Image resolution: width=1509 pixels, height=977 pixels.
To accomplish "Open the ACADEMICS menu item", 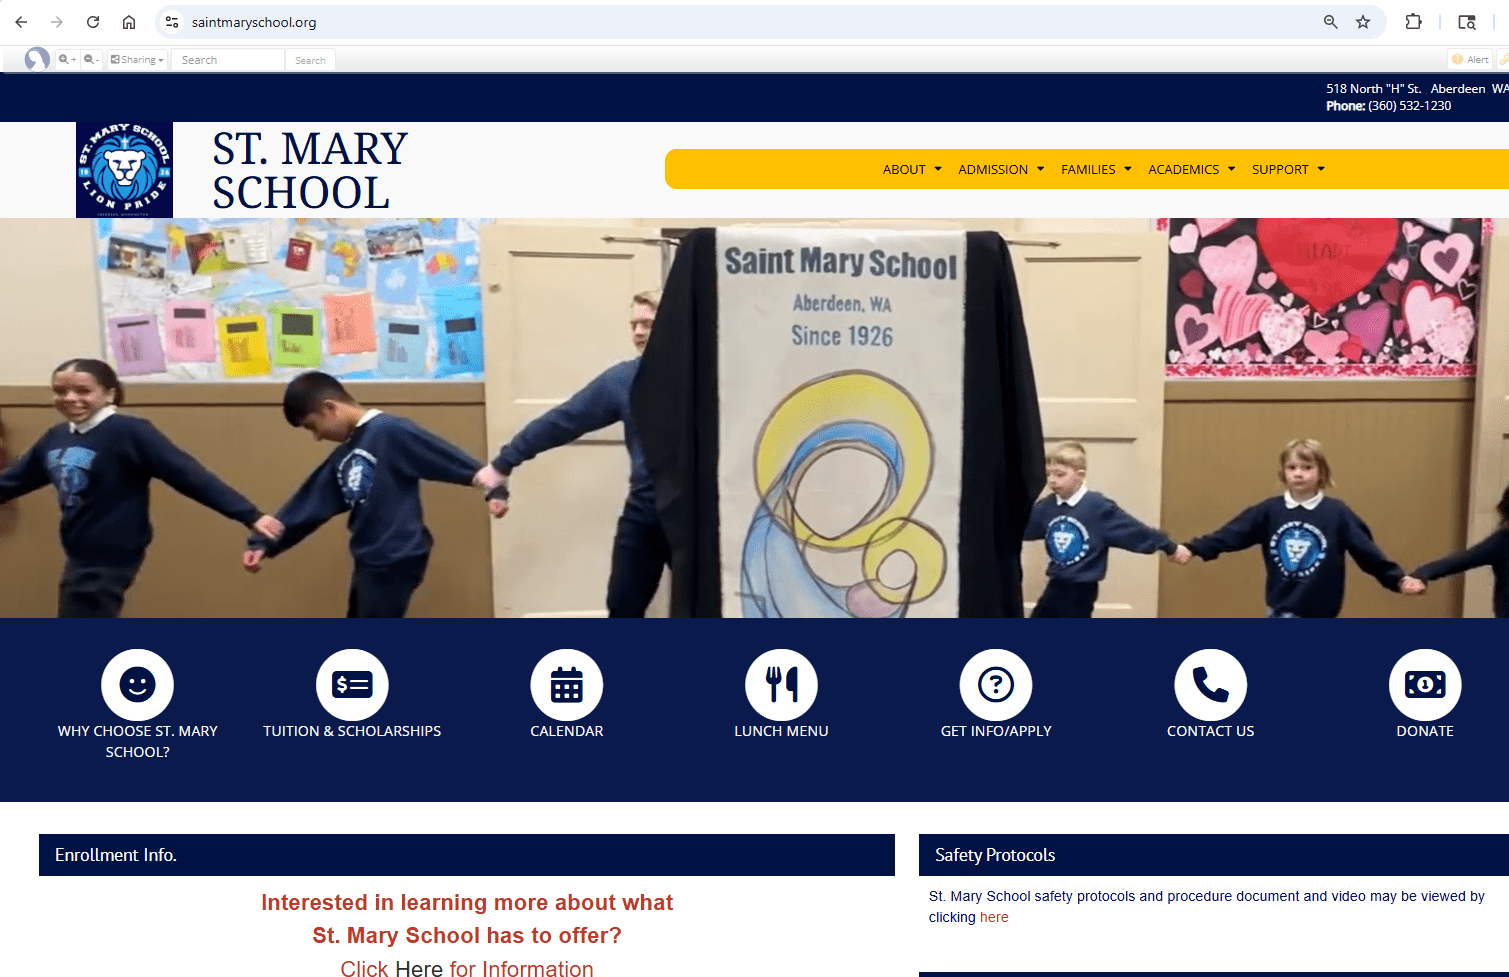I will point(1184,170).
